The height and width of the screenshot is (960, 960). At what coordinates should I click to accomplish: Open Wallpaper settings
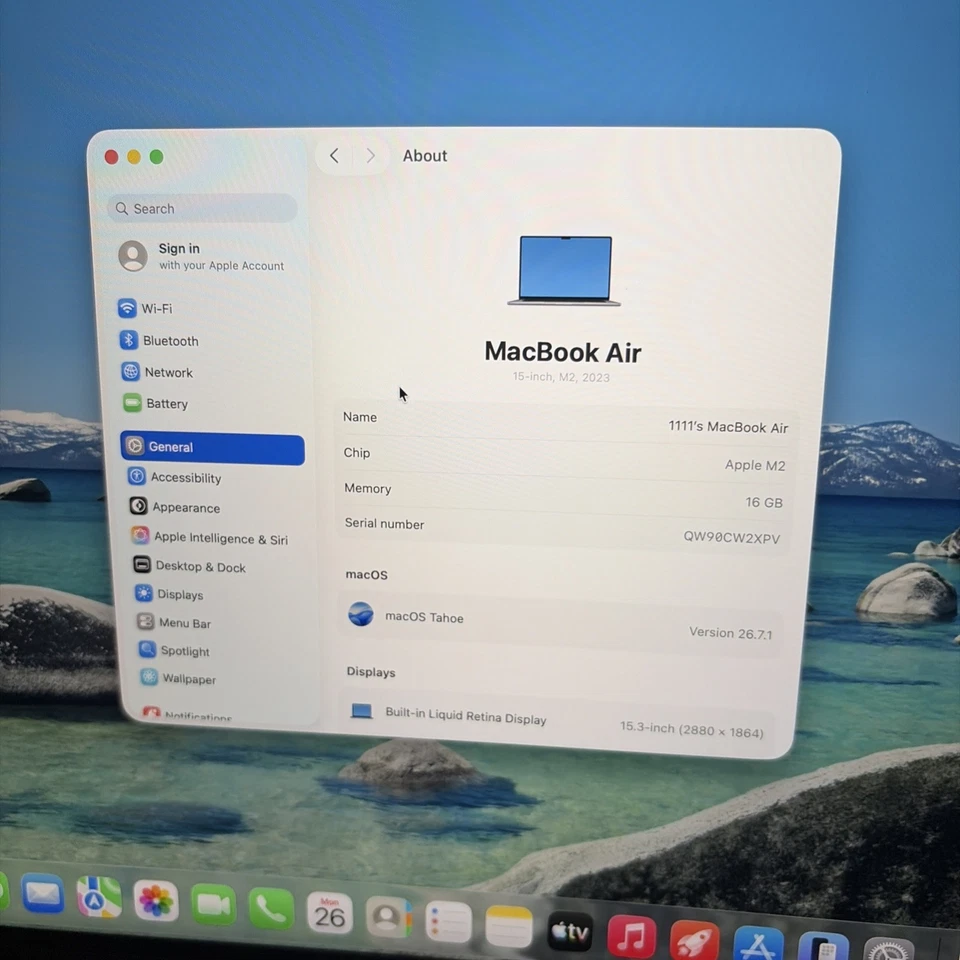[x=178, y=678]
